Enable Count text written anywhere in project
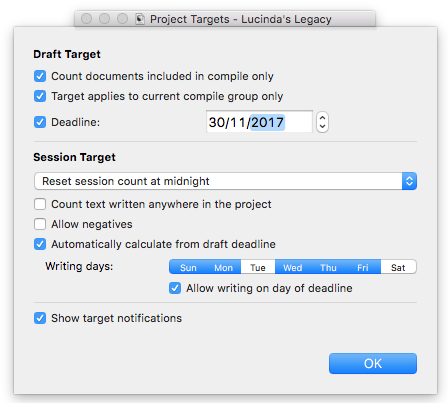Screen dimensions: 448x403 tap(40, 204)
